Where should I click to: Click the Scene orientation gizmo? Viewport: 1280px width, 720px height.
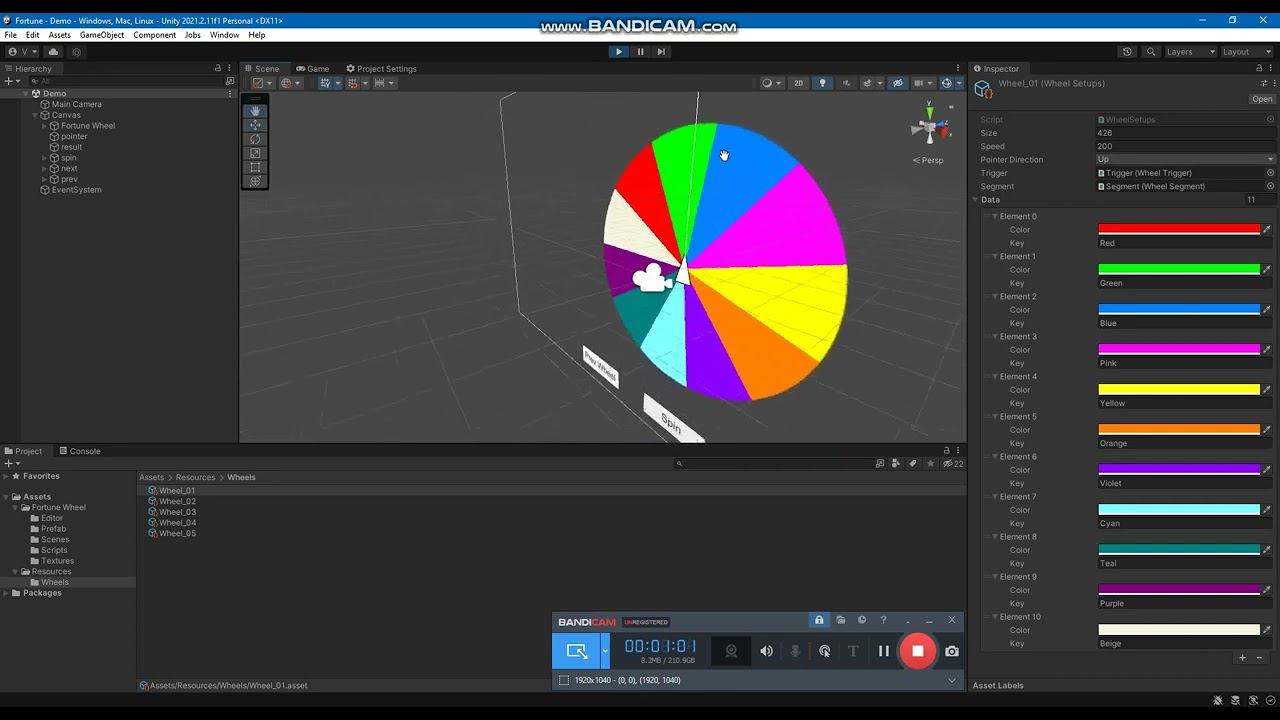(930, 127)
